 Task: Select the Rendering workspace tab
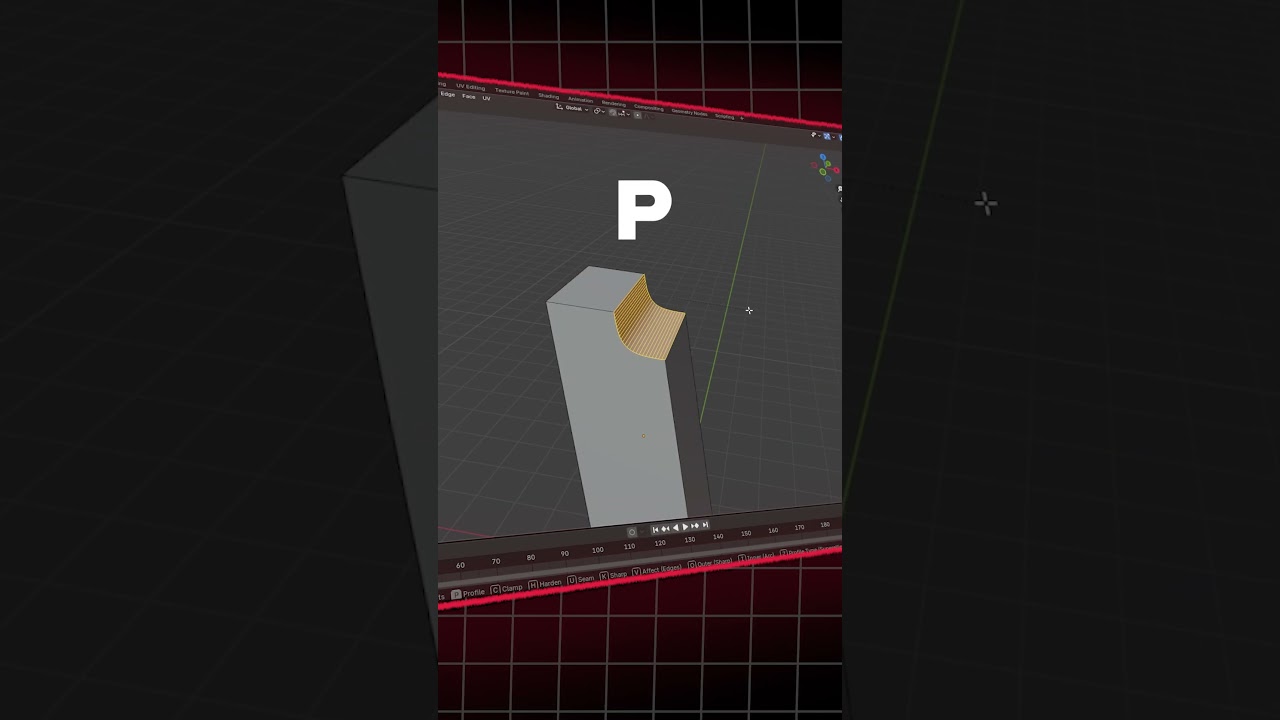click(614, 103)
